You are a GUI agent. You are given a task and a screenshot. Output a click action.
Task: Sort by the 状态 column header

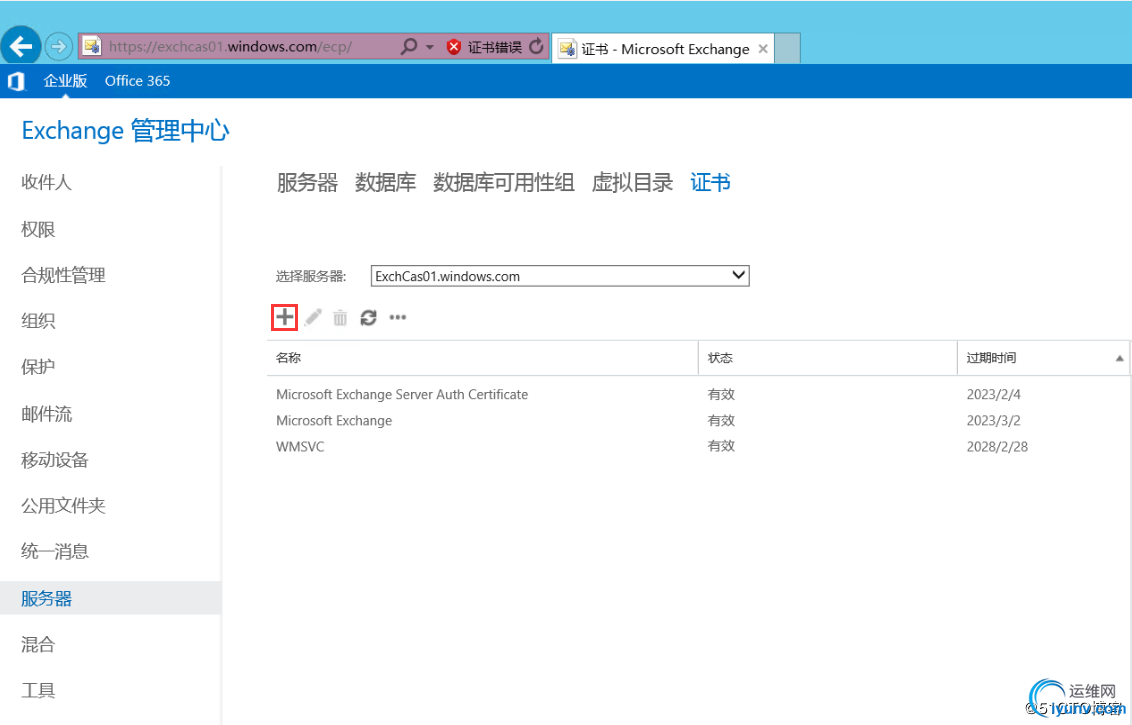point(827,358)
